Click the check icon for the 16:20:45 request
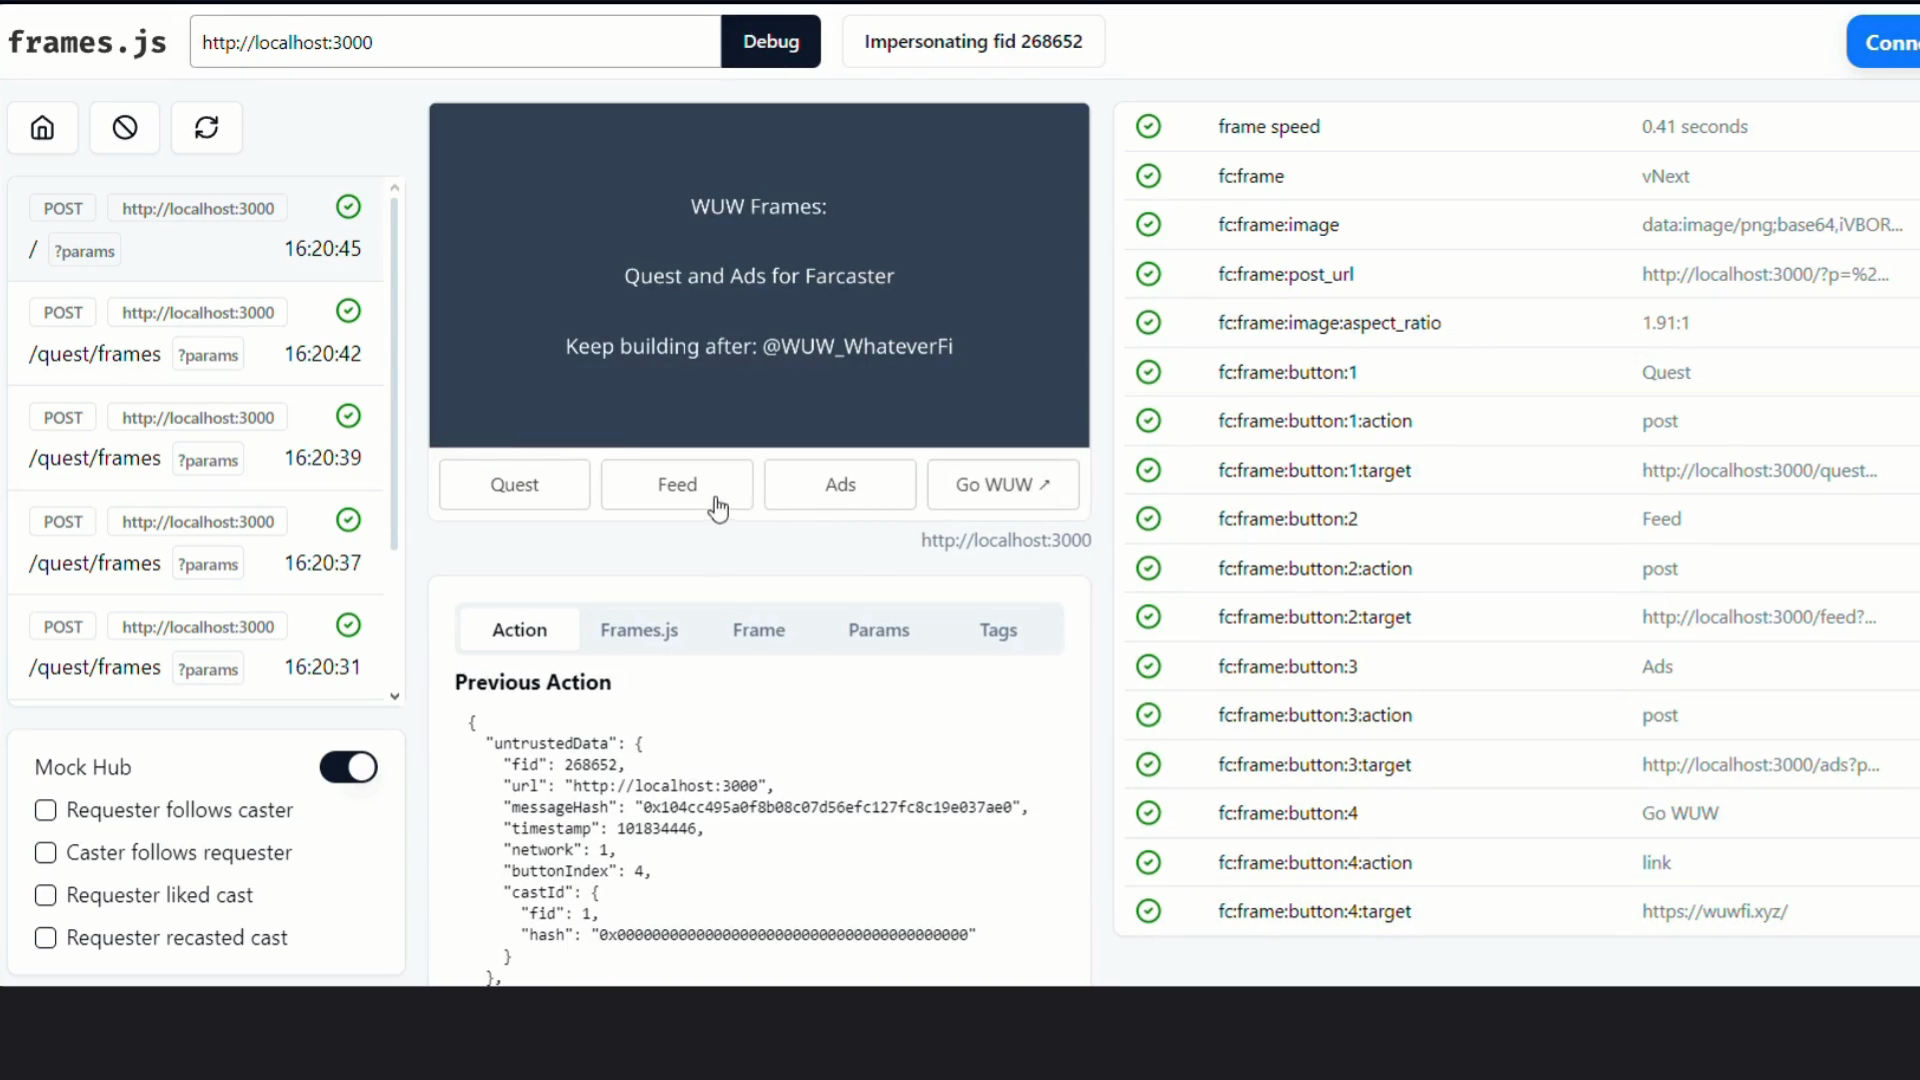The image size is (1920, 1080). (348, 207)
